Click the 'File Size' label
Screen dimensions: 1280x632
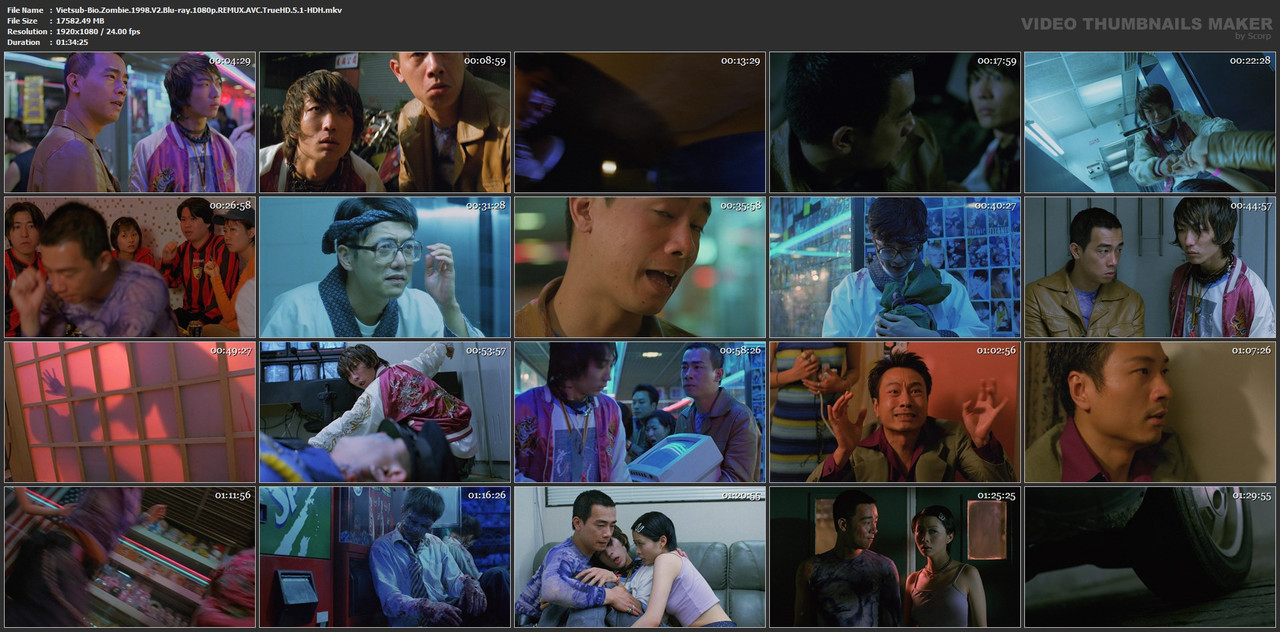(x=22, y=20)
